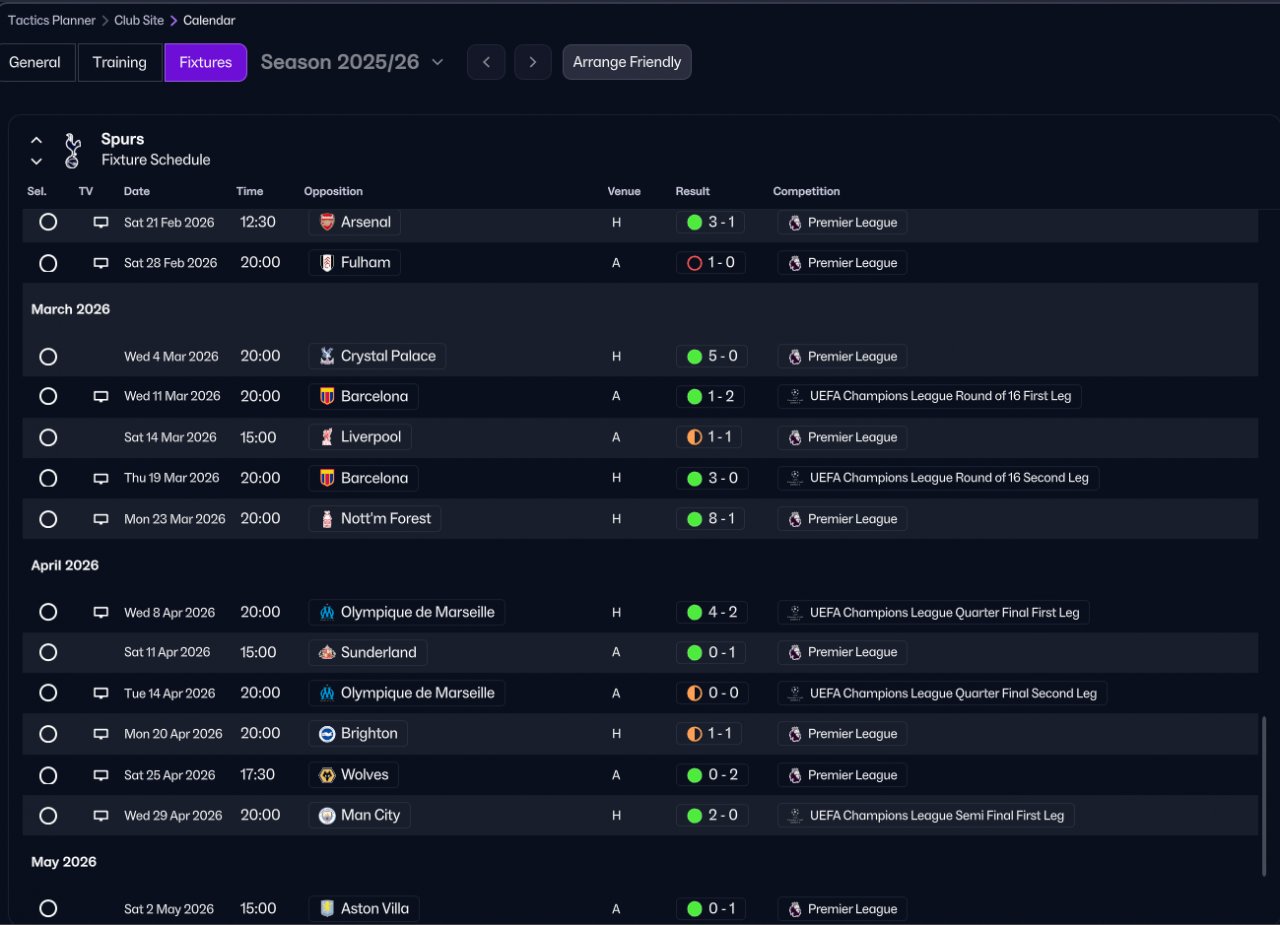
Task: Click the TV icon for the Brighton match
Action: tap(101, 734)
